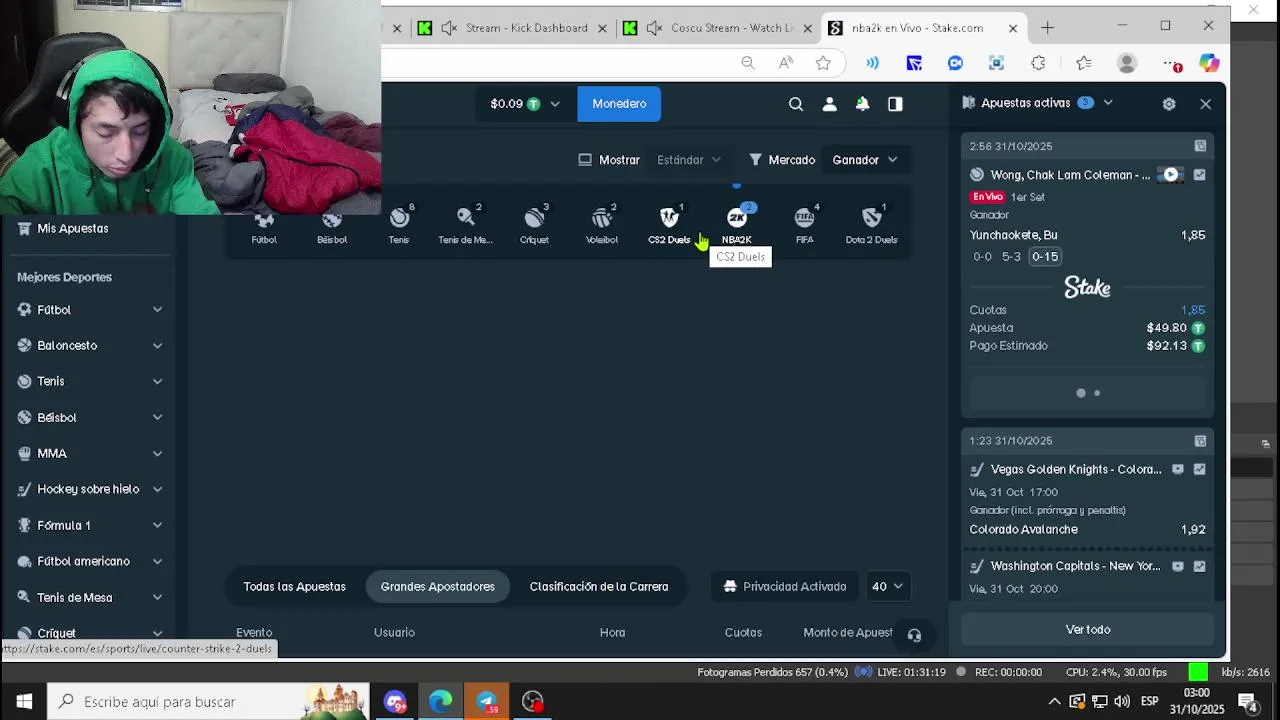Open stream icon for Washington Capitals match

point(1178,566)
